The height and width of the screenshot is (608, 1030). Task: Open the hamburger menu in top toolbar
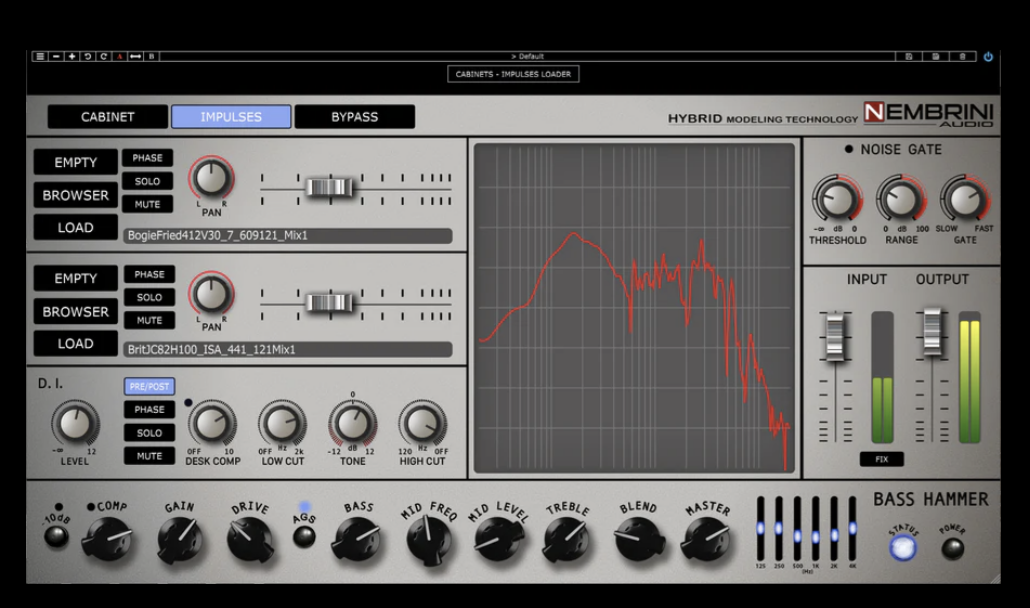[x=40, y=57]
